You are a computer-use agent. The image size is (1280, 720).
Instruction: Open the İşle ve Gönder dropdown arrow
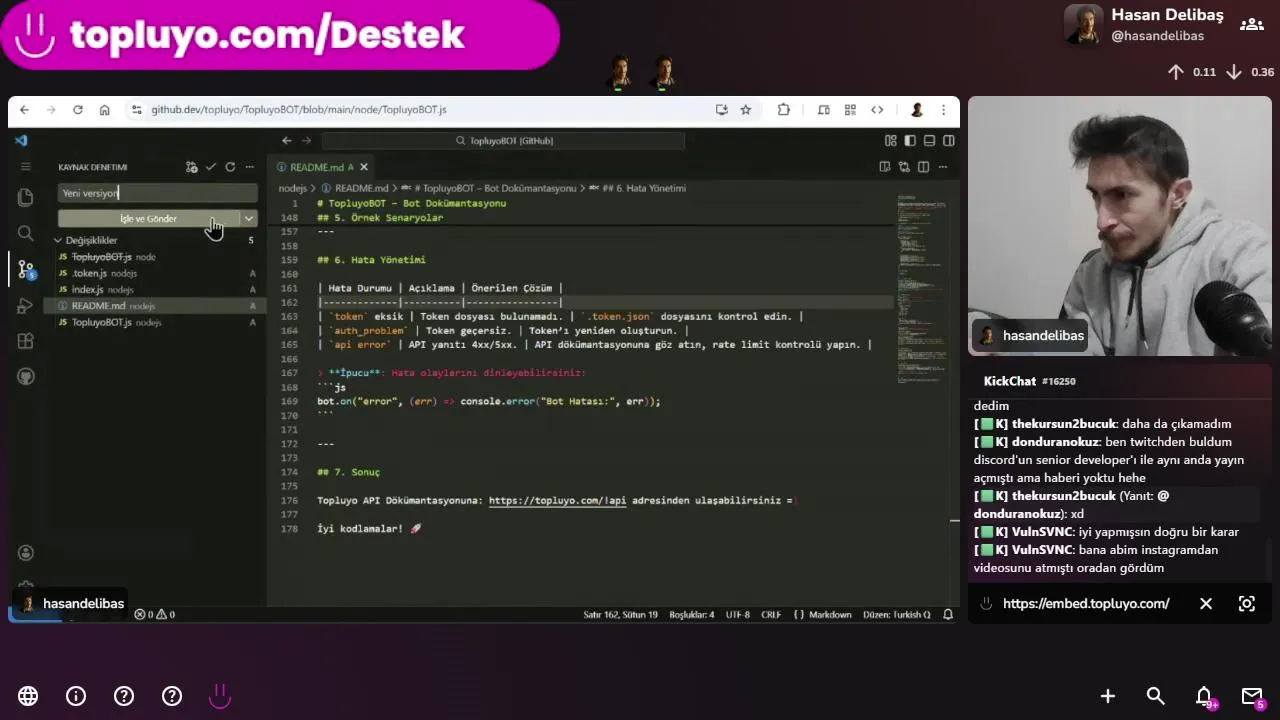tap(249, 219)
